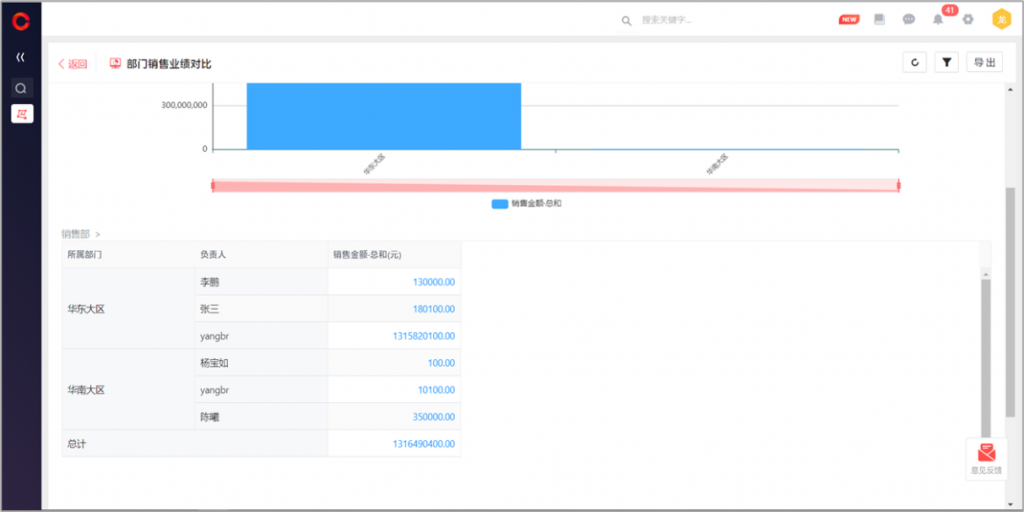The image size is (1024, 512).
Task: Click the 返回 back link
Action: click(73, 64)
